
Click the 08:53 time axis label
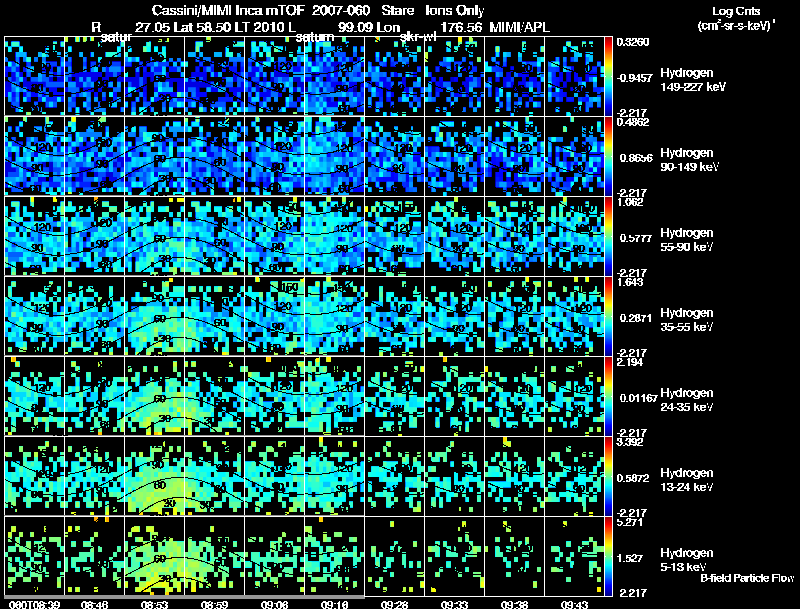coord(155,605)
